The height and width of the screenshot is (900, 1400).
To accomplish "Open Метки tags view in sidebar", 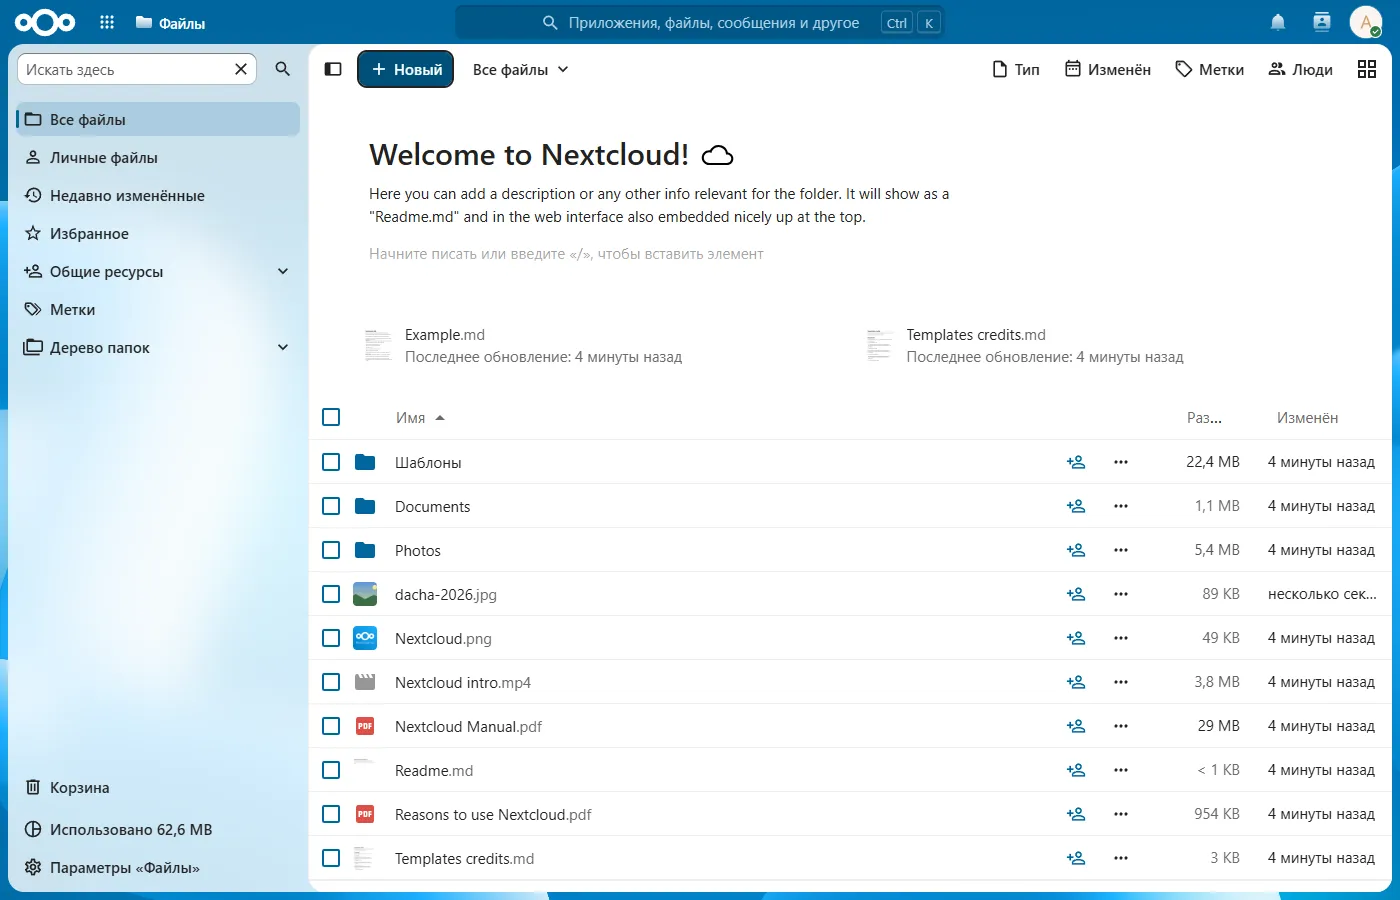I will (158, 309).
